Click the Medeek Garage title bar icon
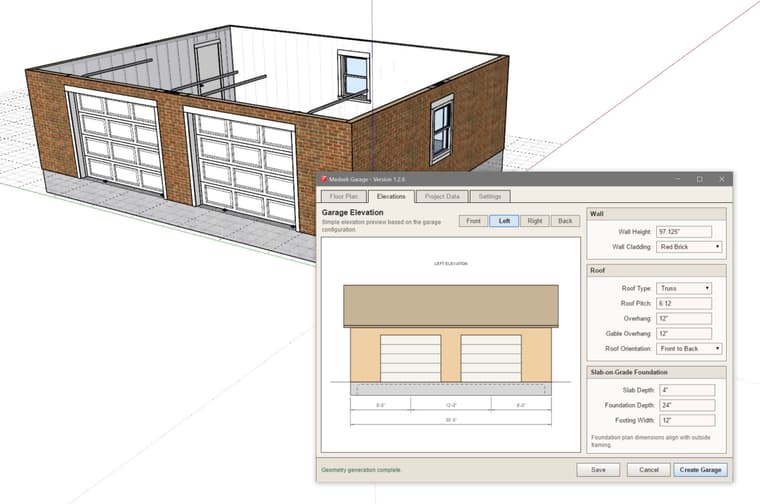This screenshot has height=504, width=760. click(x=324, y=179)
